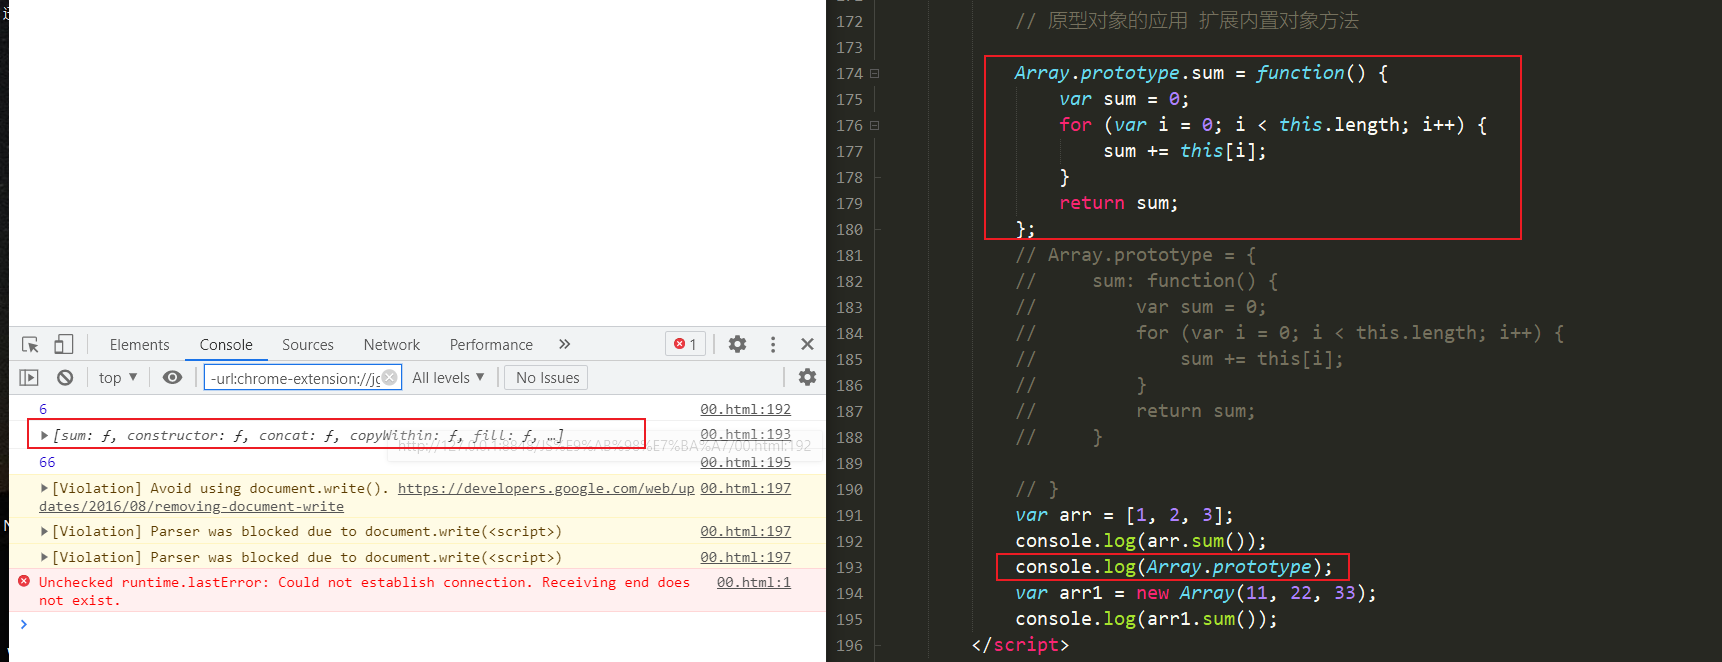The image size is (1722, 662).
Task: Open source link 00.html:192
Action: [745, 409]
